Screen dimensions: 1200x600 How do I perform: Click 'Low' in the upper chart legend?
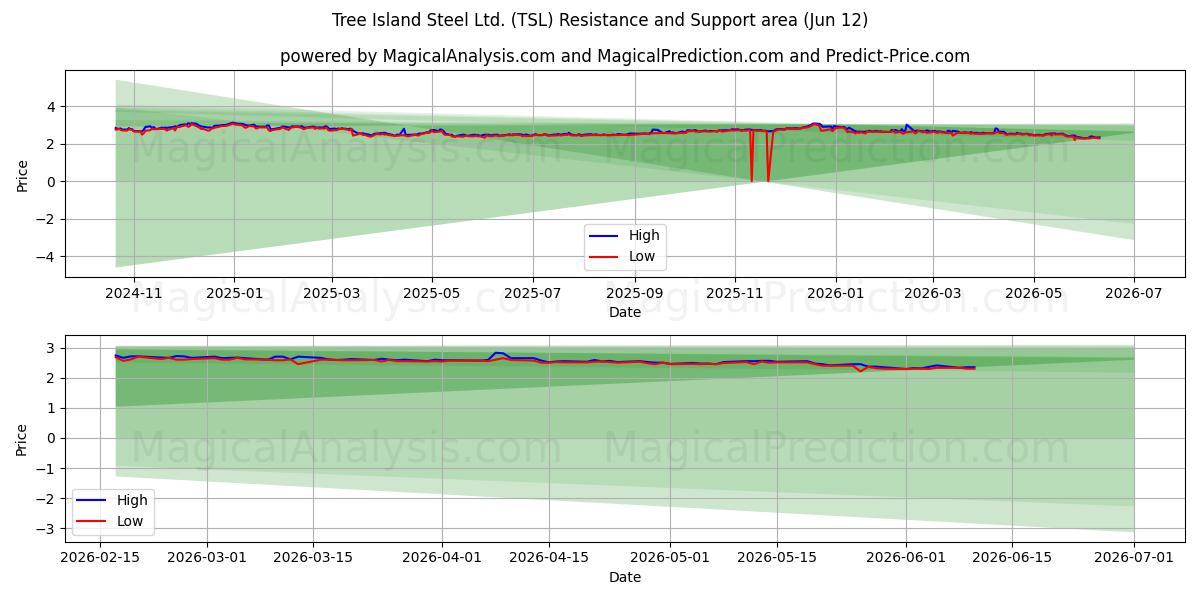coord(642,257)
